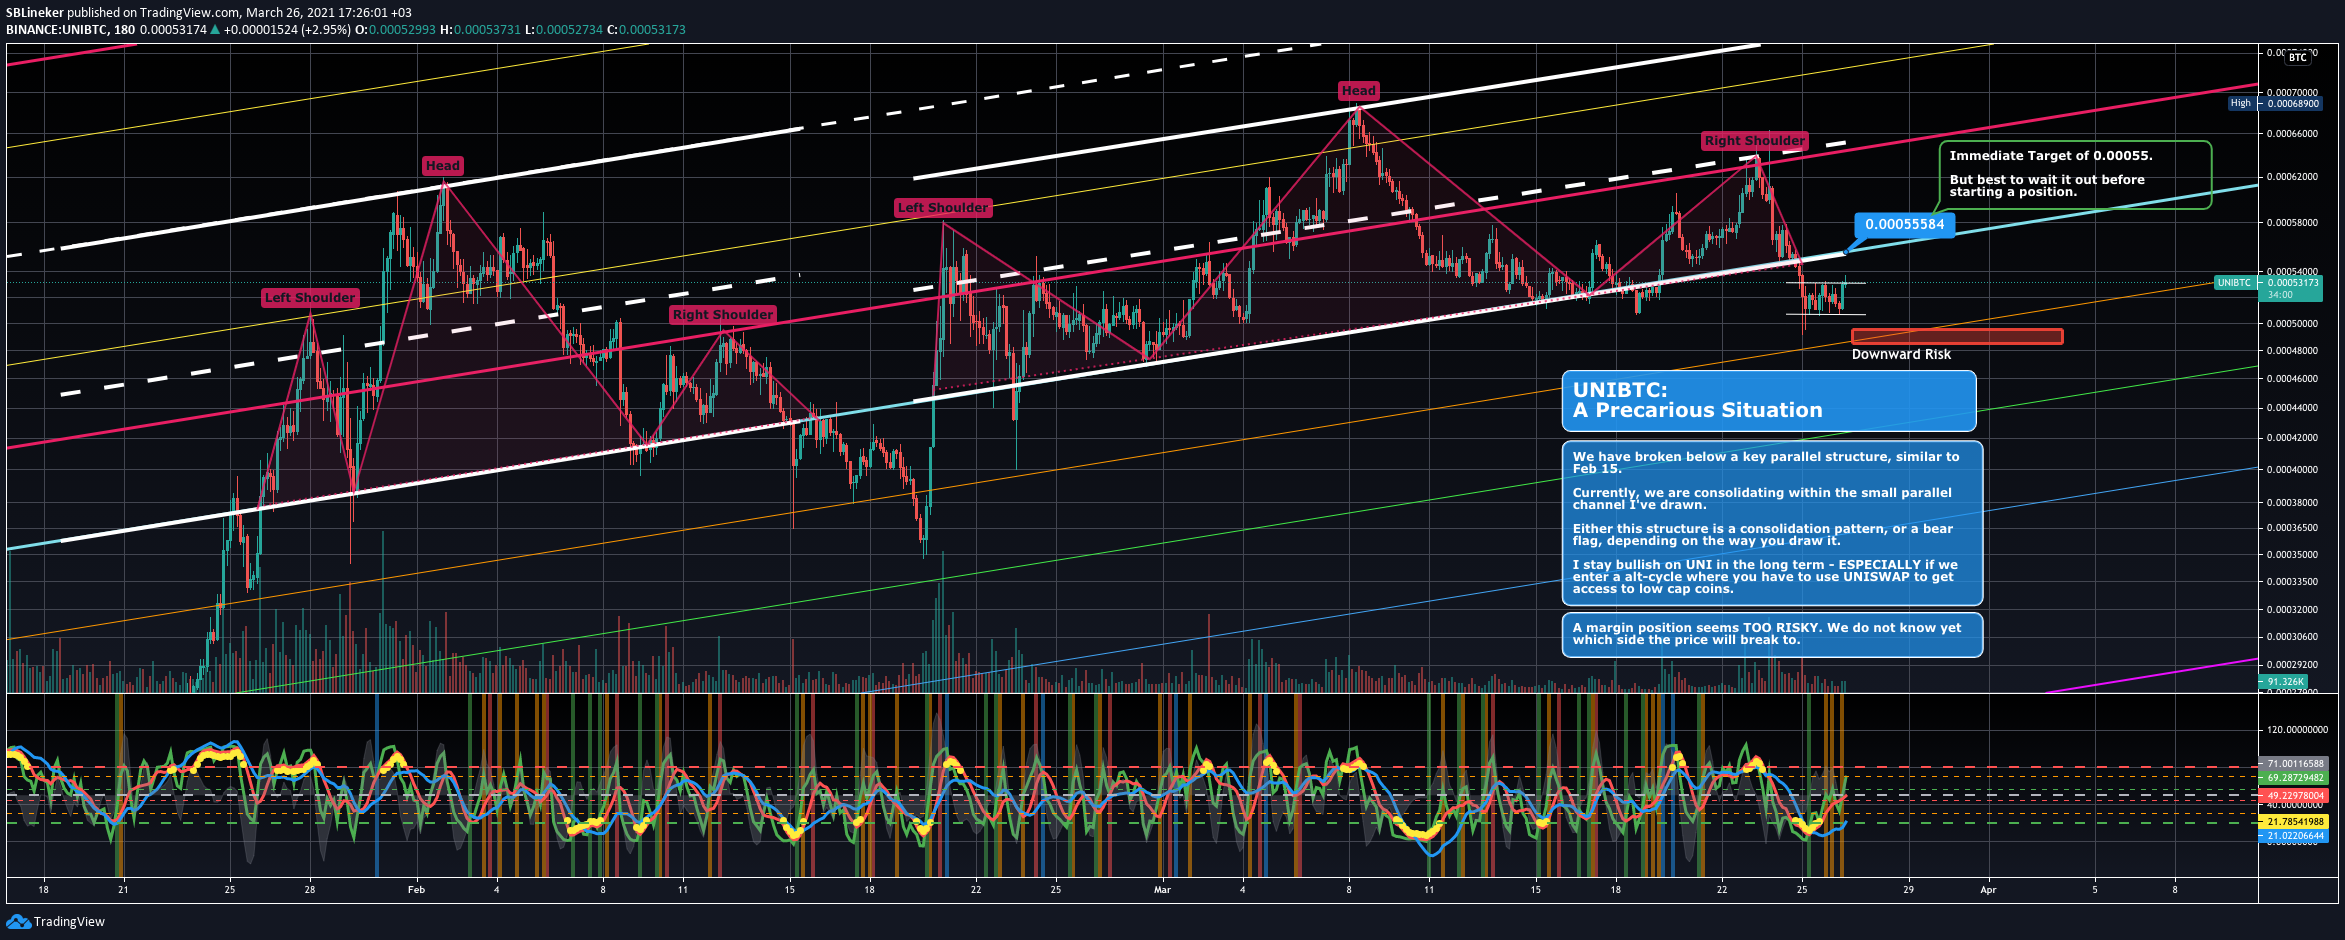Click the 'Right Shoulder' label above March 22
The height and width of the screenshot is (940, 2345).
(x=1754, y=141)
